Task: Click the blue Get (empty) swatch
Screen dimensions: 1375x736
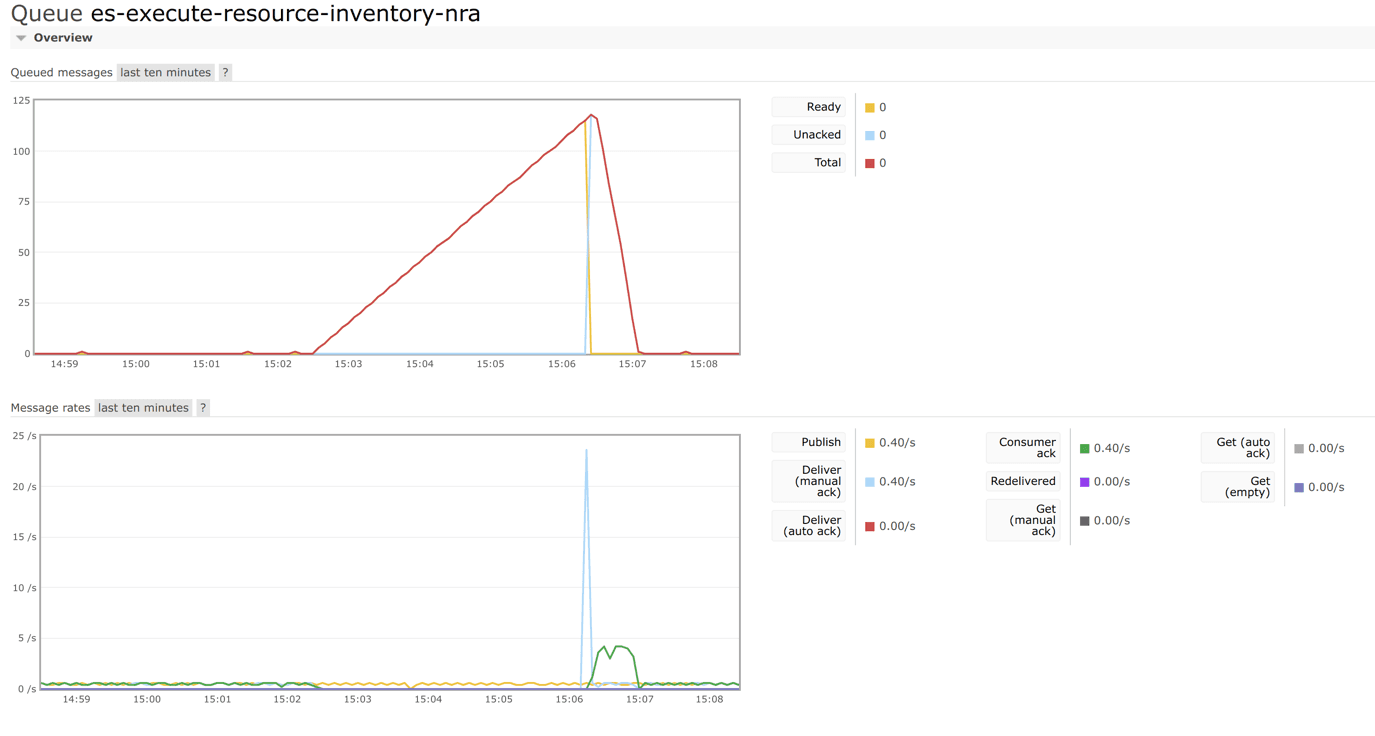Action: pos(1299,488)
